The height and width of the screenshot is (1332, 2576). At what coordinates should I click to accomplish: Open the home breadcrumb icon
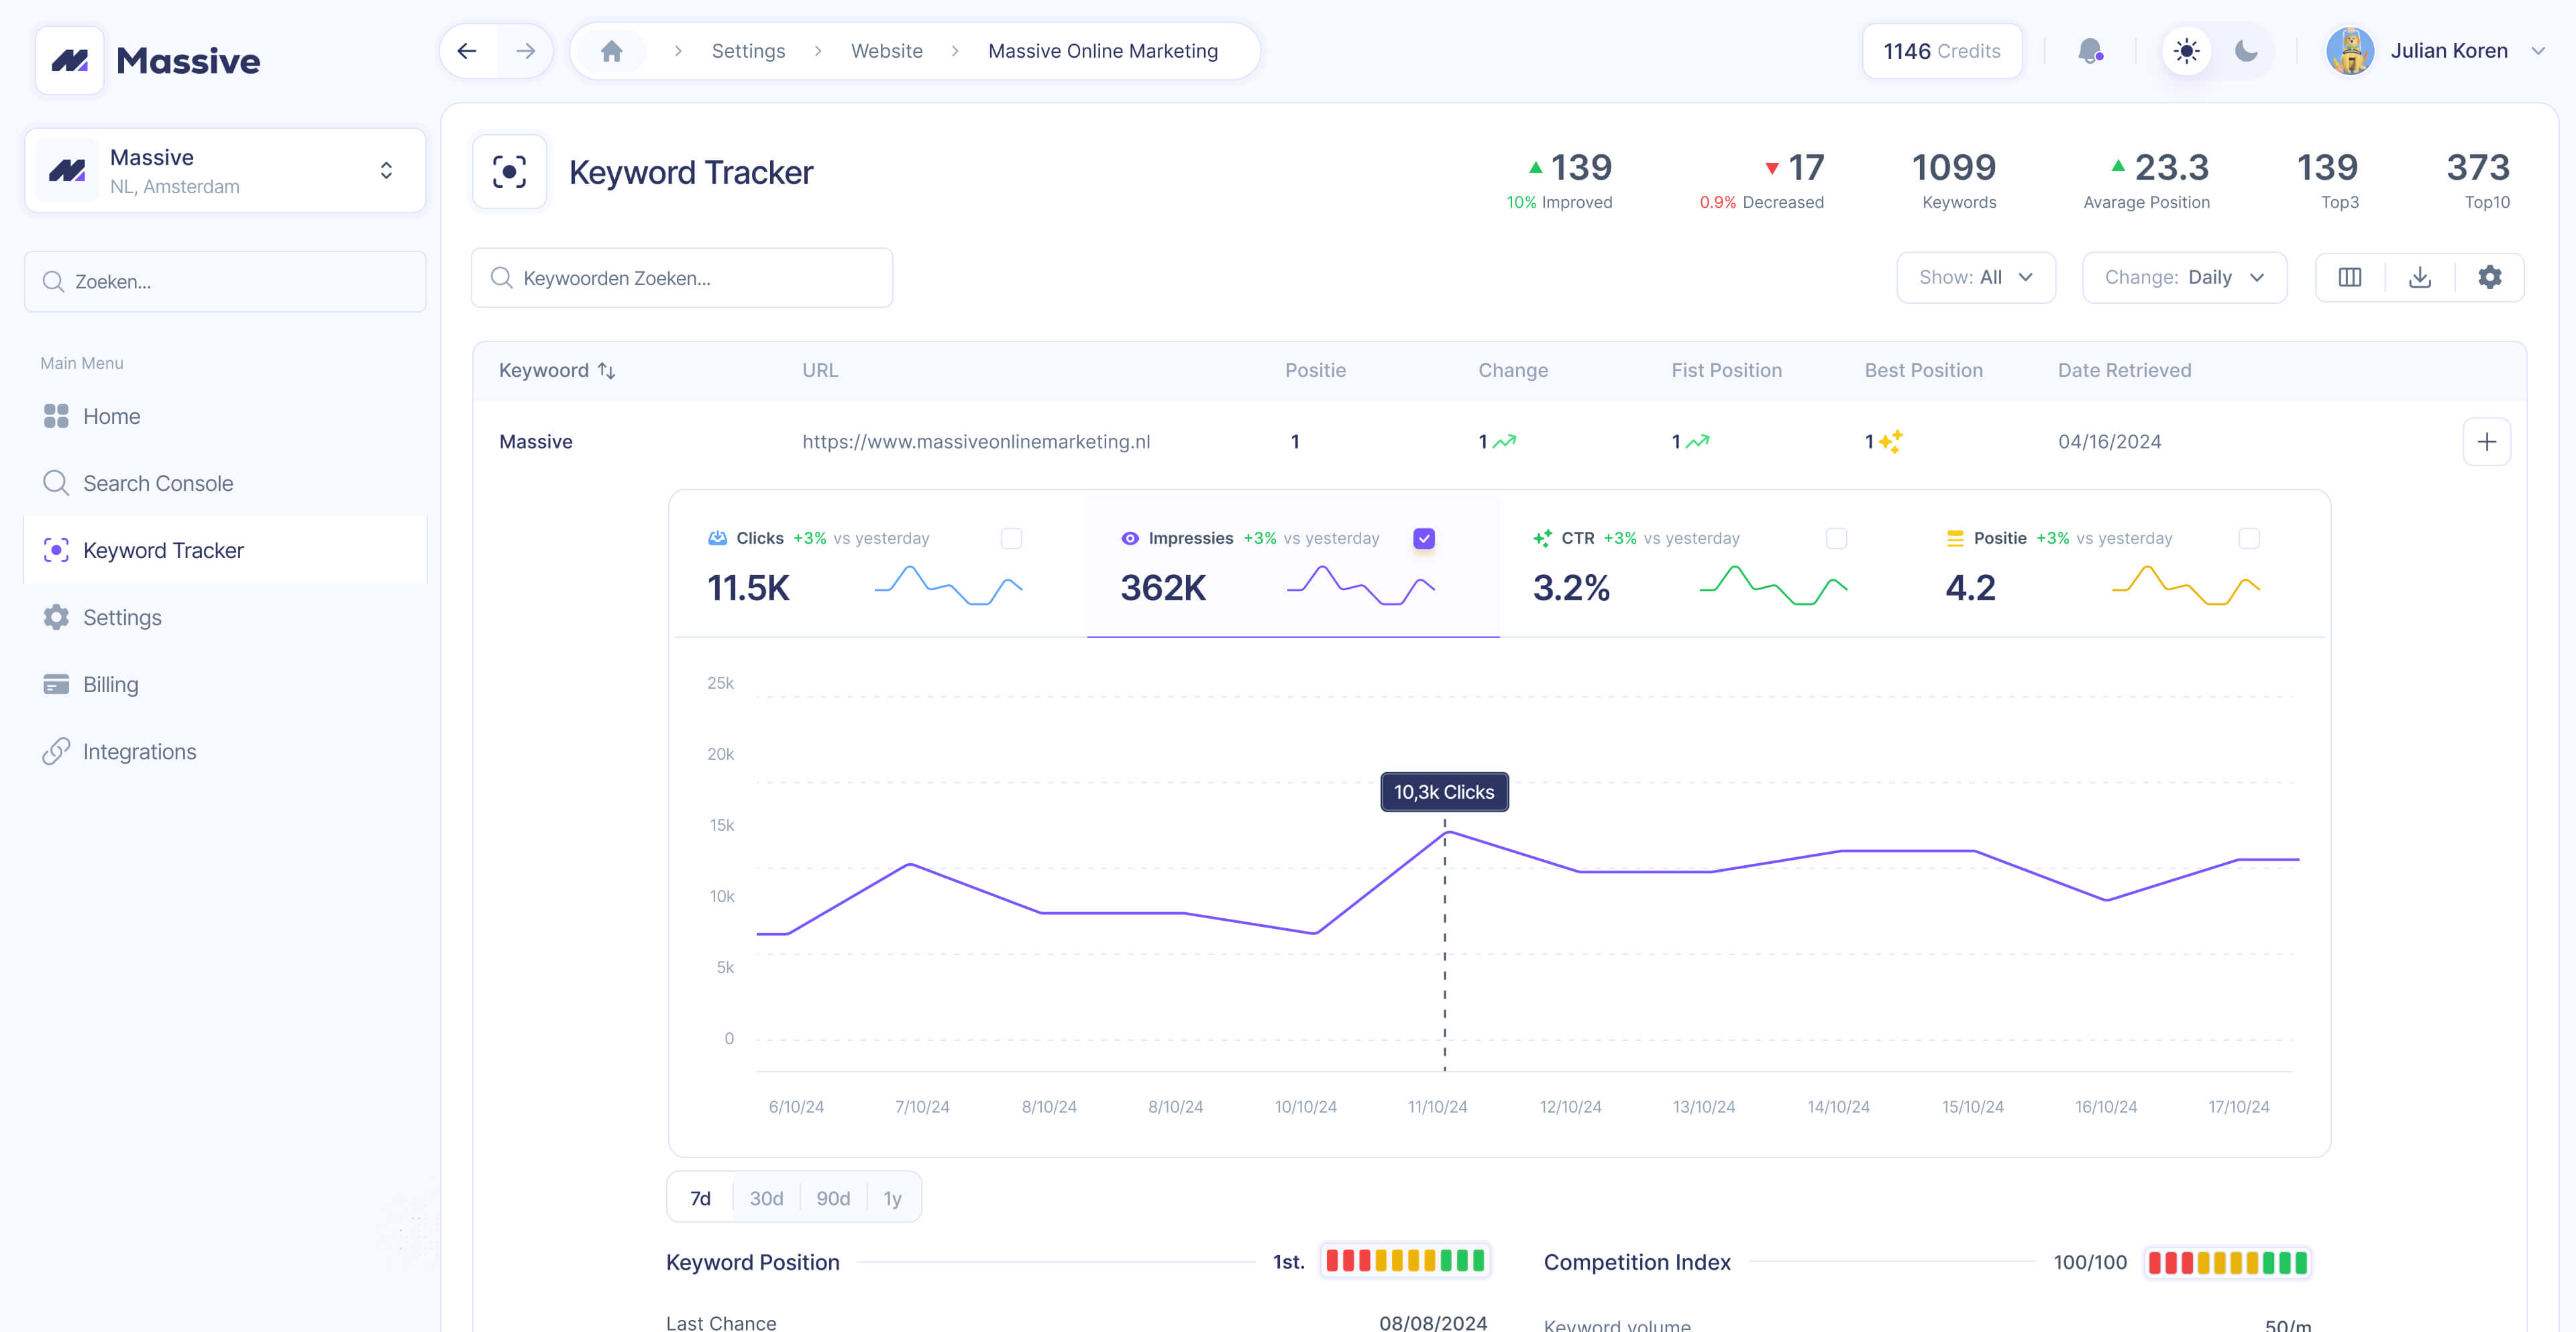coord(612,51)
